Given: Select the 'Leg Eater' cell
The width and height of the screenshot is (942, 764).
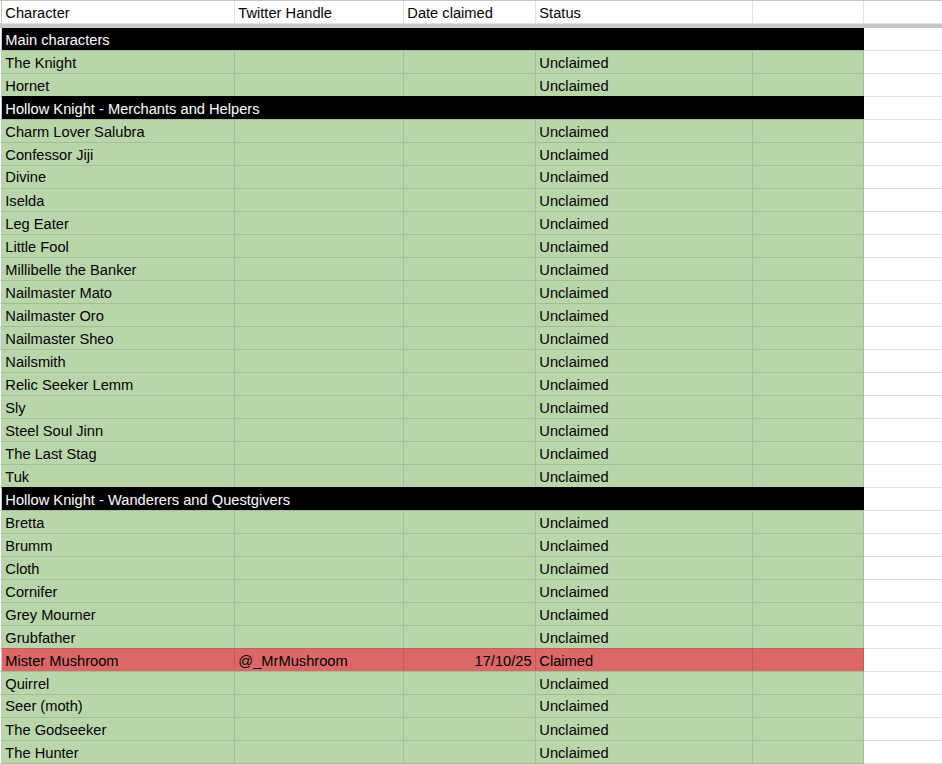Looking at the screenshot, I should pyautogui.click(x=118, y=223).
